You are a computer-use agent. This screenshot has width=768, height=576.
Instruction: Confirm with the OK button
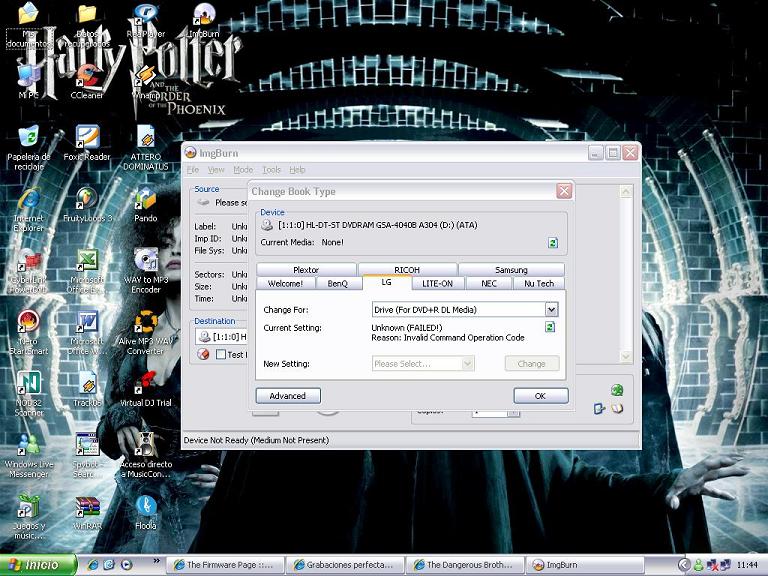(x=541, y=396)
